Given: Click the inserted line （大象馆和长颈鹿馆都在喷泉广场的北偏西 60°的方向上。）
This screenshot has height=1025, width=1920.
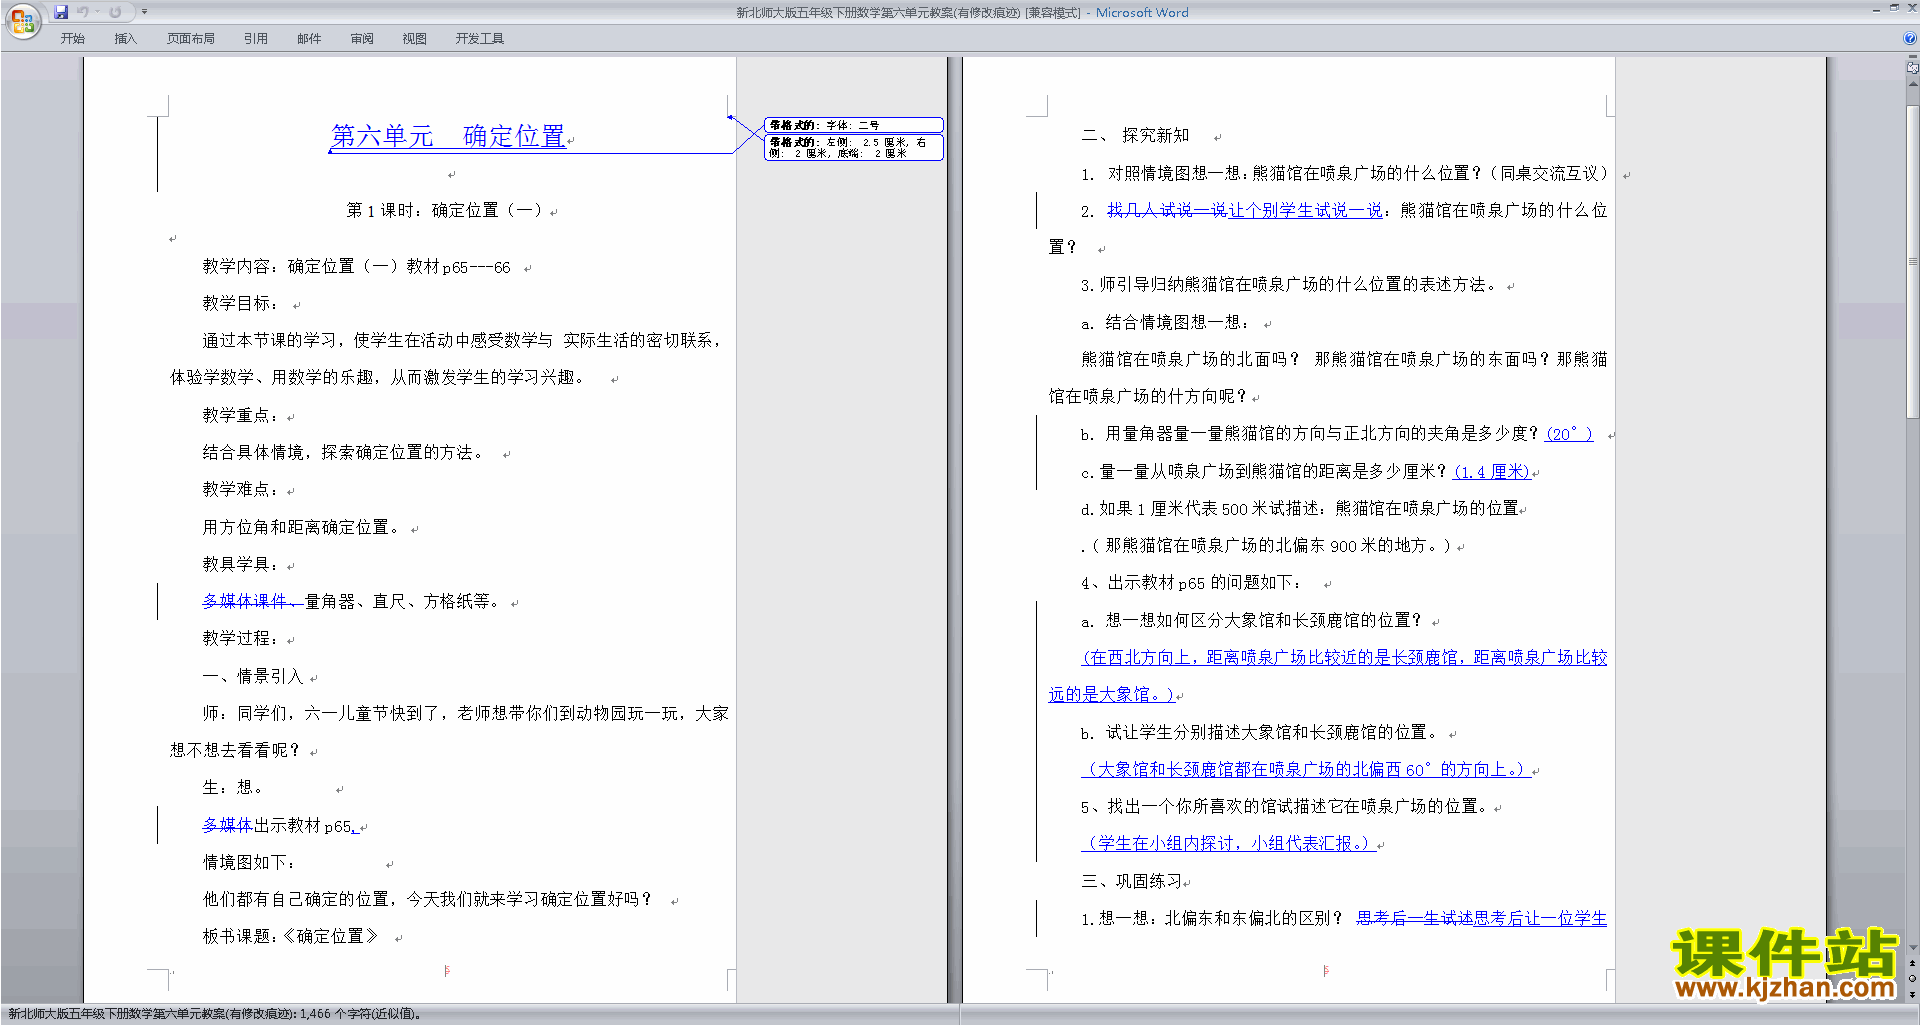Looking at the screenshot, I should [1306, 770].
